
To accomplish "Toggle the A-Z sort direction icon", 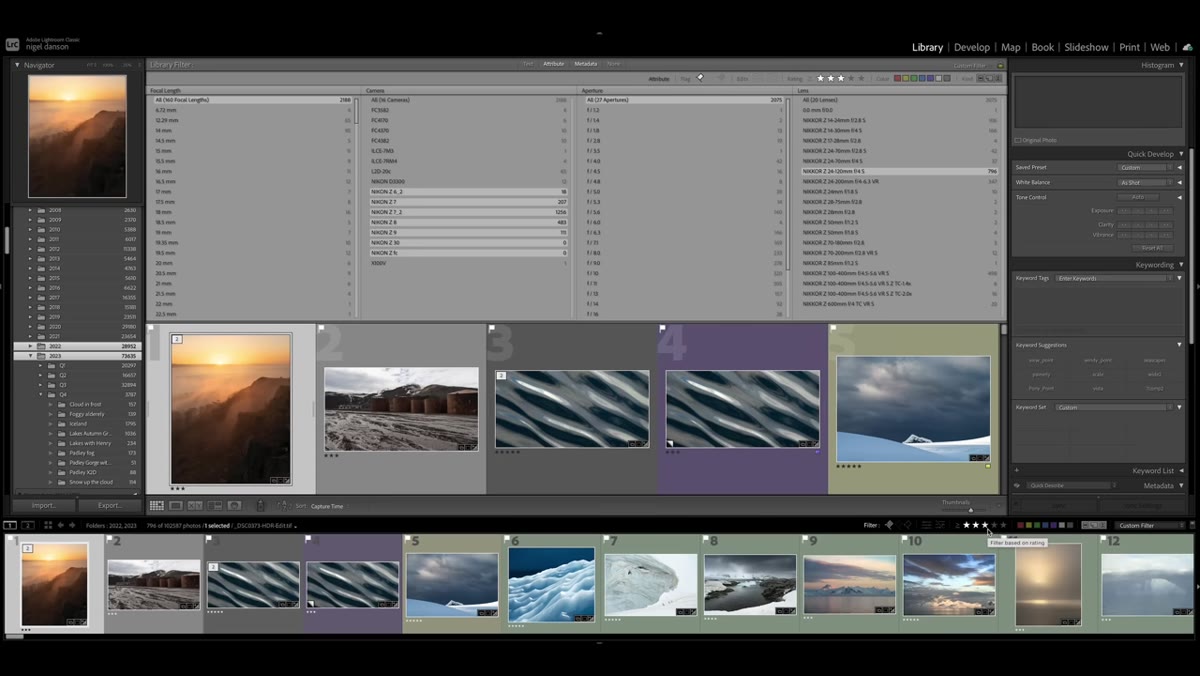I will tap(284, 506).
